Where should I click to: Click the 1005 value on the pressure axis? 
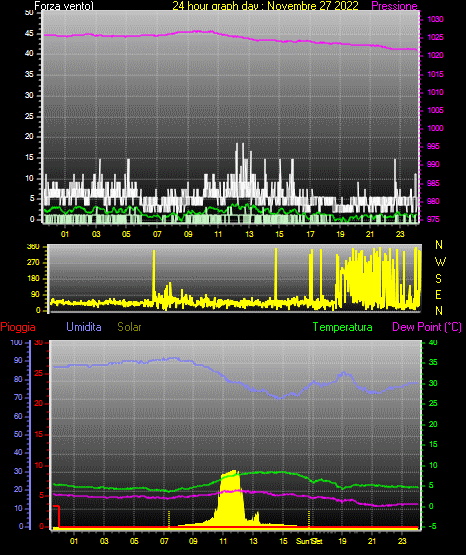click(435, 110)
